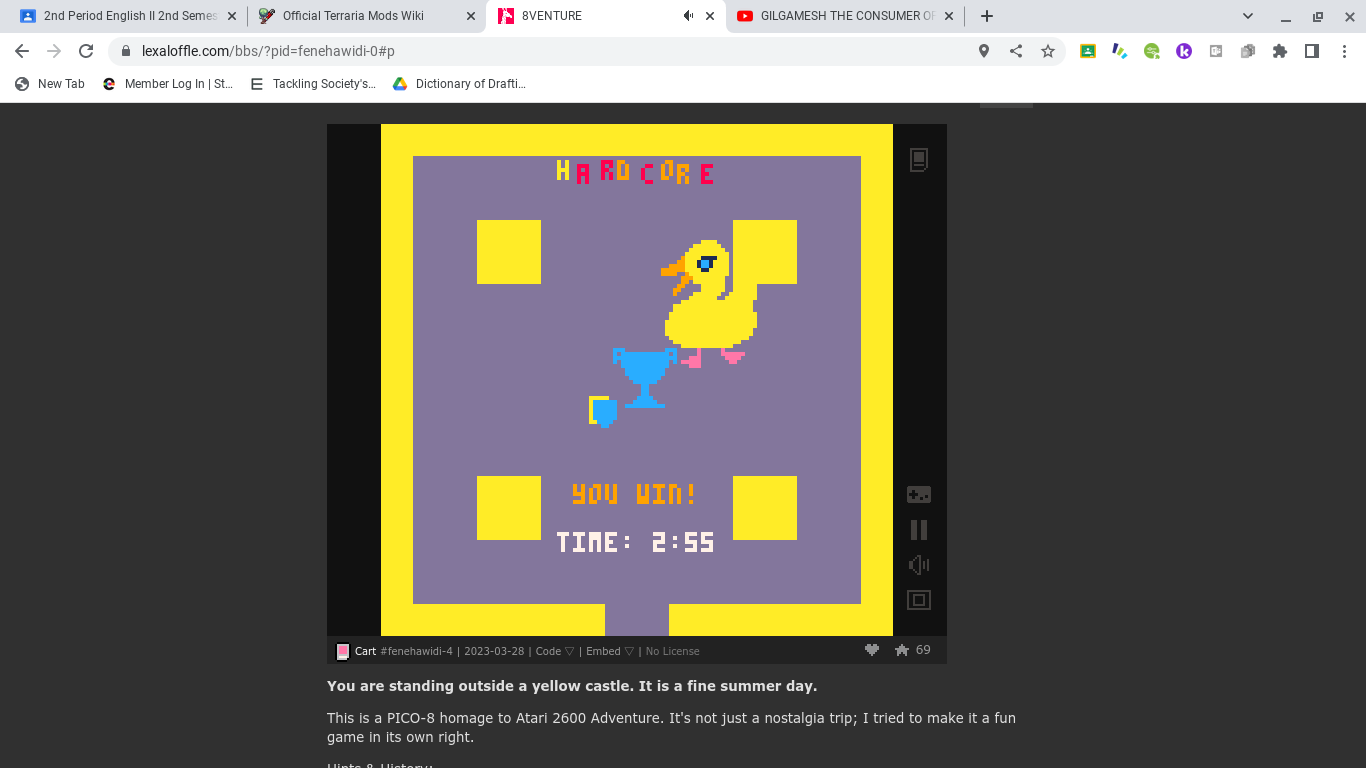Click the No License label
The image size is (1366, 768).
click(672, 651)
